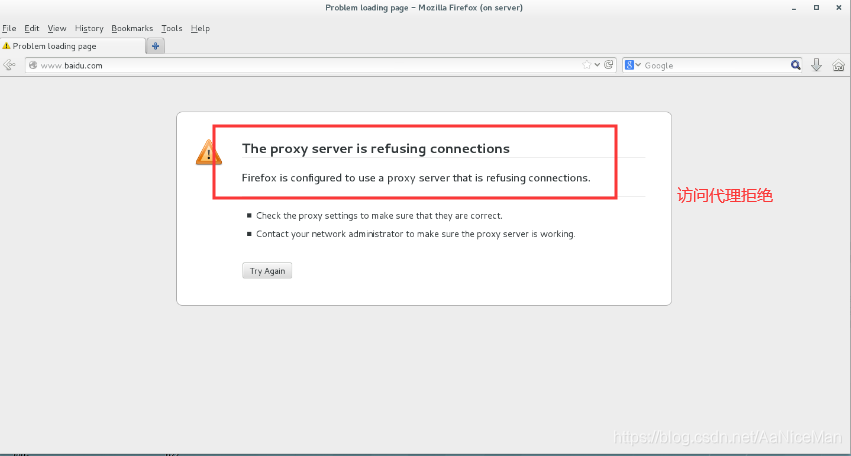
Task: Select the Problem loading page tab
Action: [73, 46]
